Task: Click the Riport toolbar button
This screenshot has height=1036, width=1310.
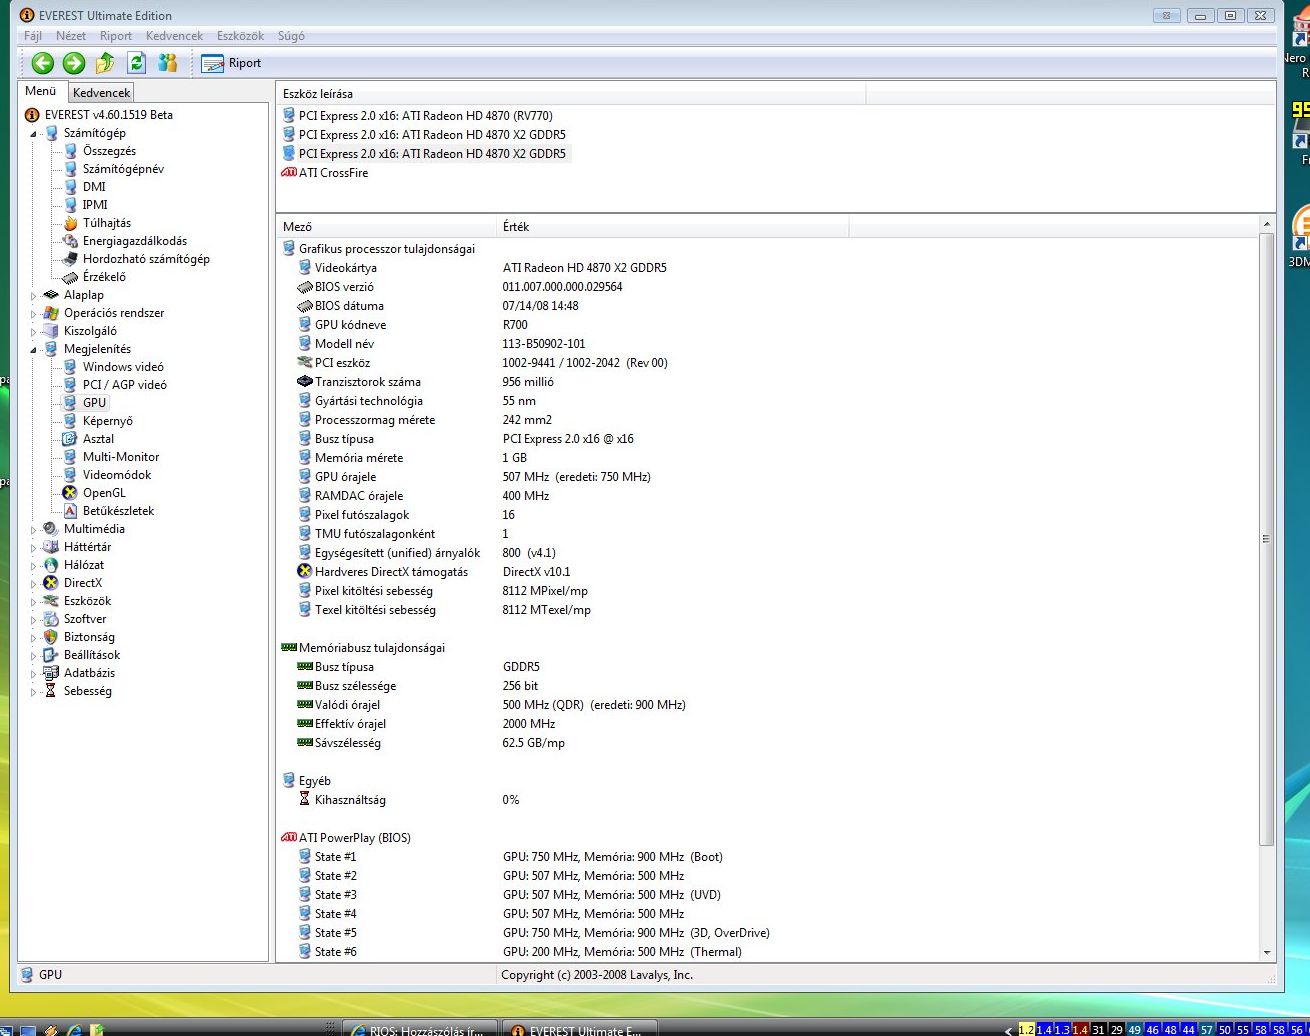Action: click(231, 63)
